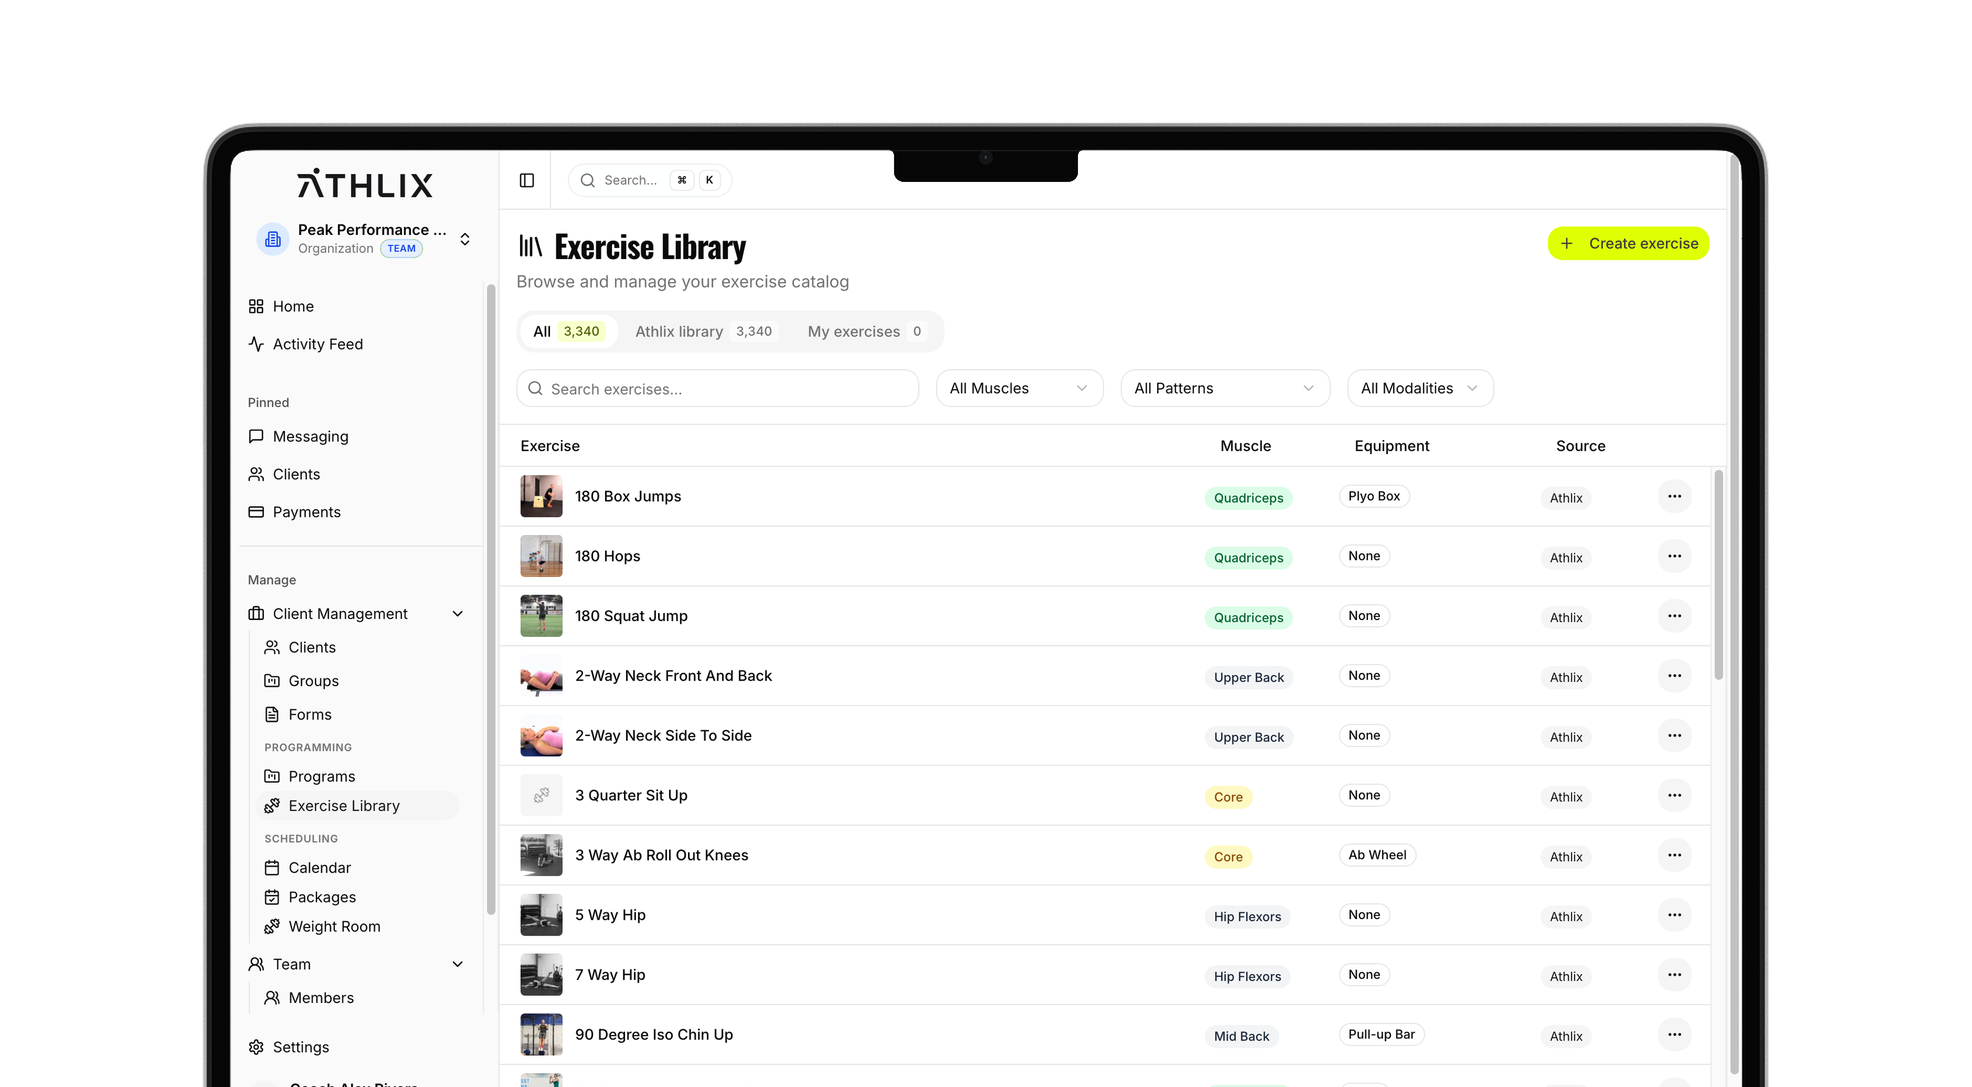1972x1087 pixels.
Task: Click the Client Management briefcase icon
Action: click(x=256, y=614)
